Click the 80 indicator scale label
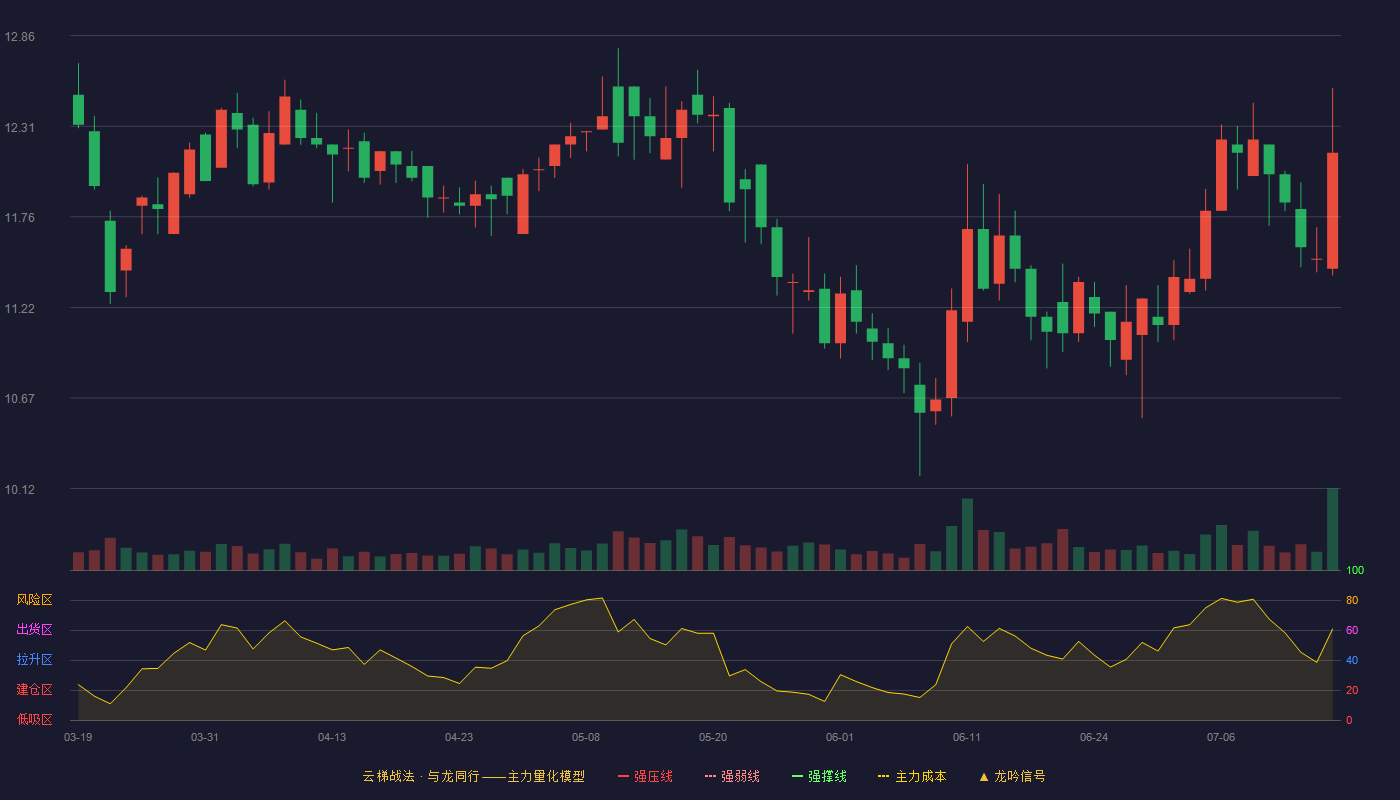Screen dimensions: 1400x800 coord(1352,600)
